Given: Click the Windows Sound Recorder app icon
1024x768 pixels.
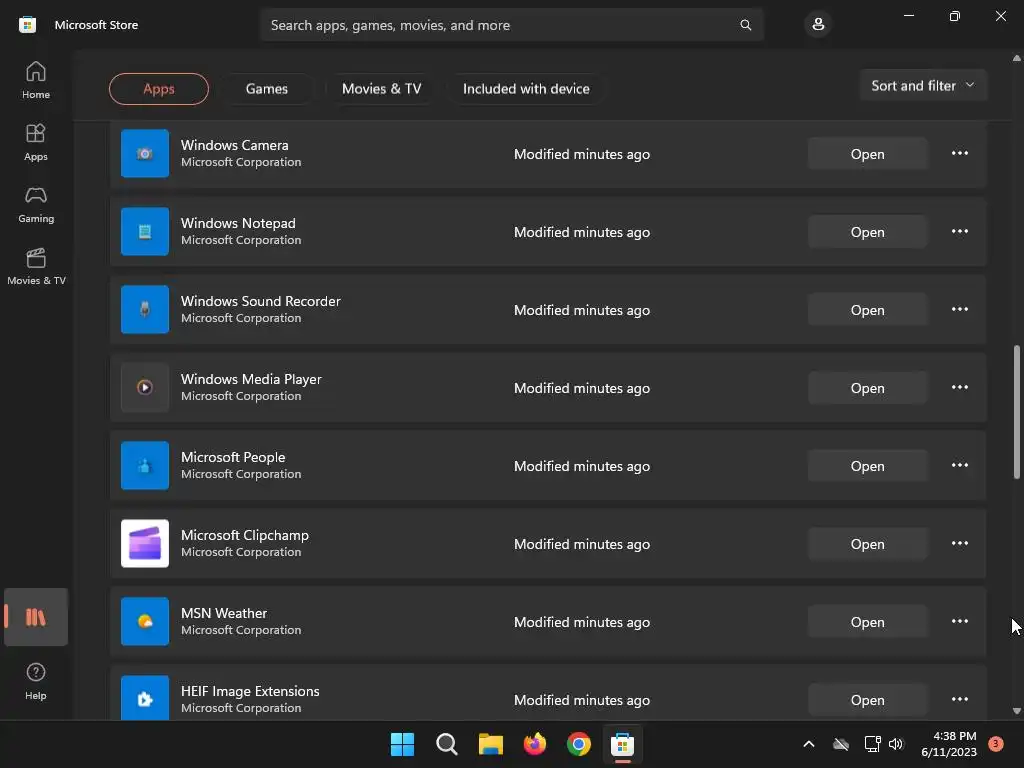Looking at the screenshot, I should (145, 310).
